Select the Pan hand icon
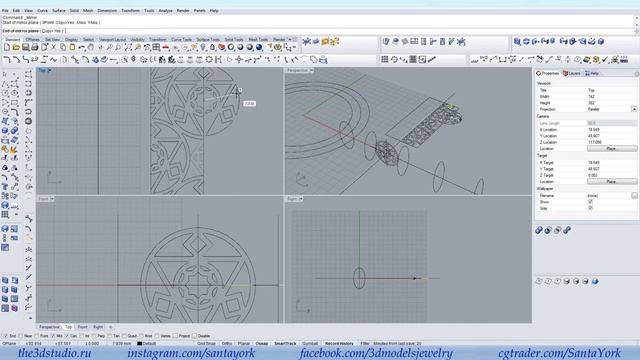The image size is (640, 360). 91,47
